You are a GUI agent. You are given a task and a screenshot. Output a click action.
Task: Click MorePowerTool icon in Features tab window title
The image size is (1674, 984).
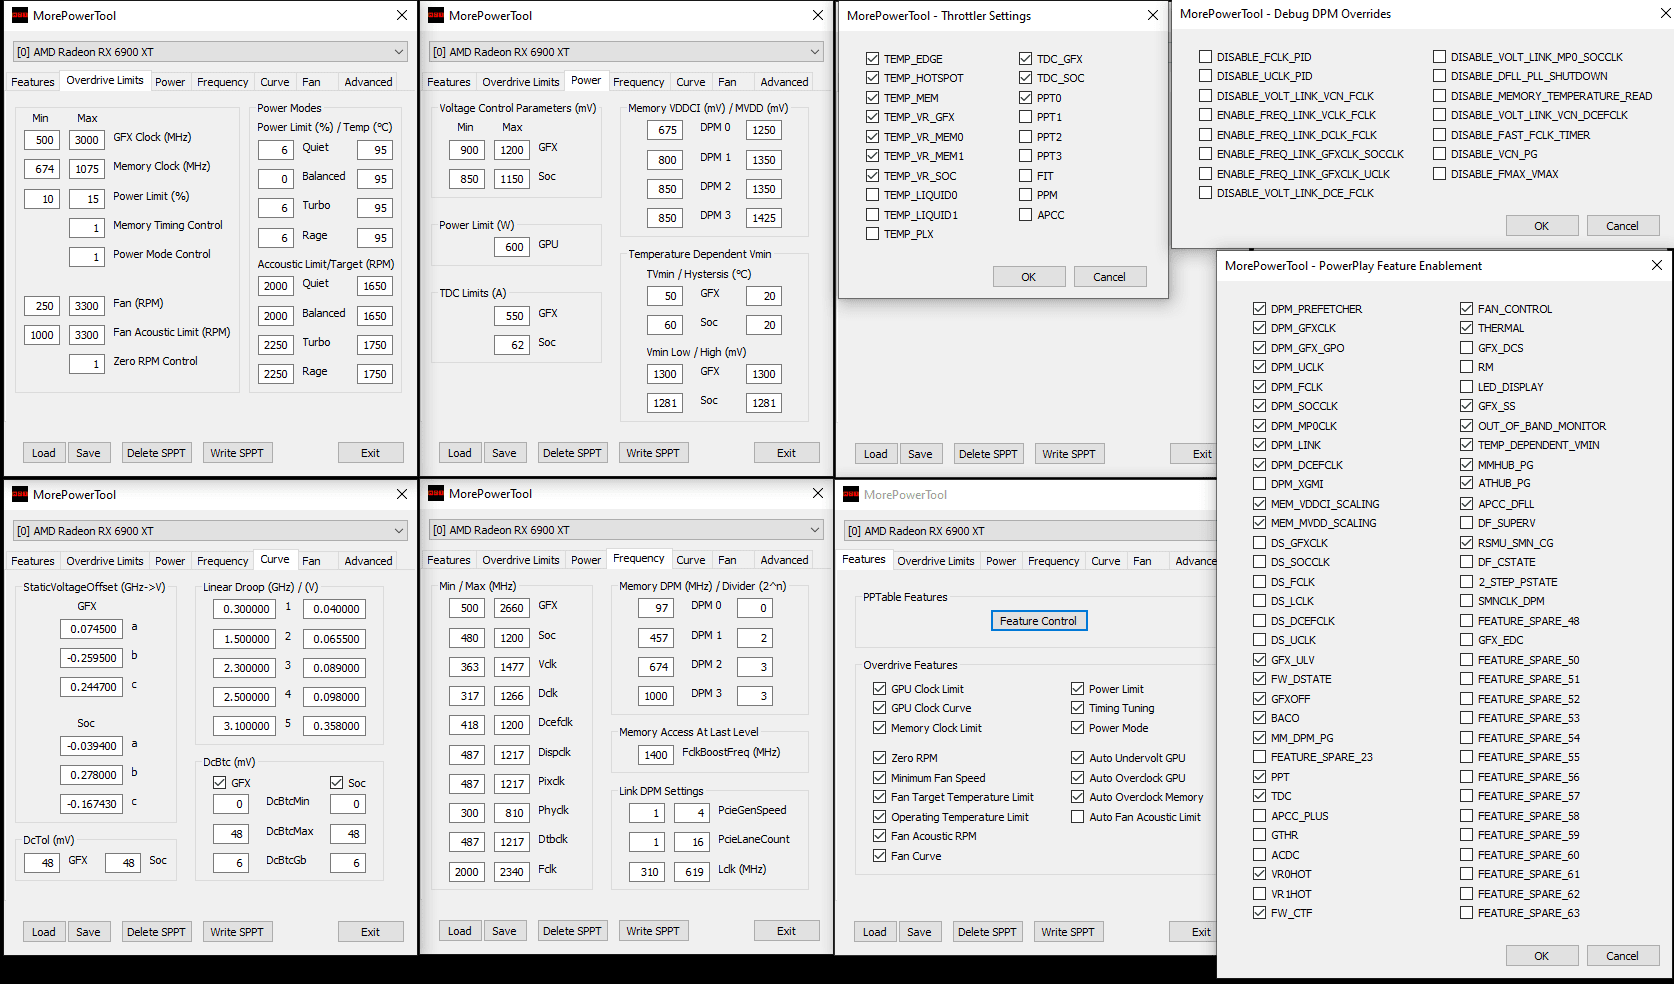click(x=851, y=494)
